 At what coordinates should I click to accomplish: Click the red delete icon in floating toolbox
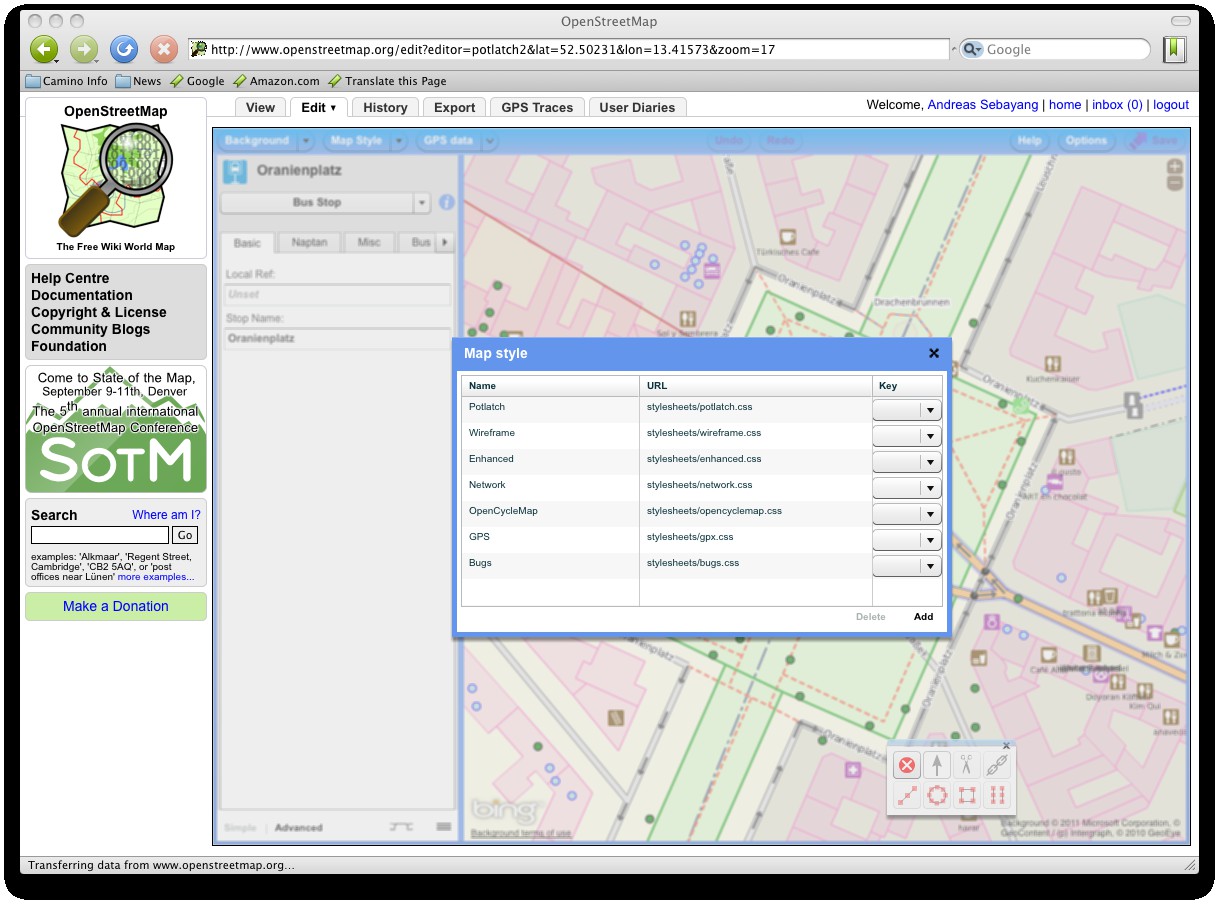tap(906, 766)
